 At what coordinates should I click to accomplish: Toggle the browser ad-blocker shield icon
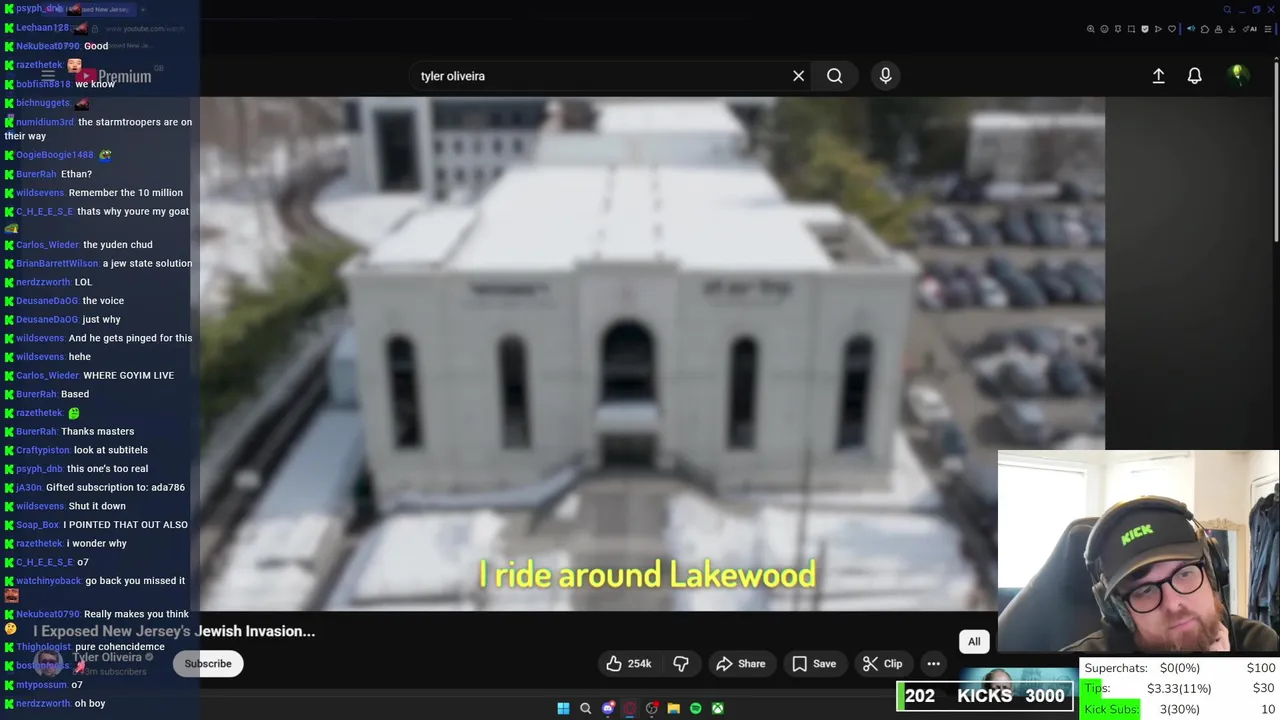click(1145, 29)
